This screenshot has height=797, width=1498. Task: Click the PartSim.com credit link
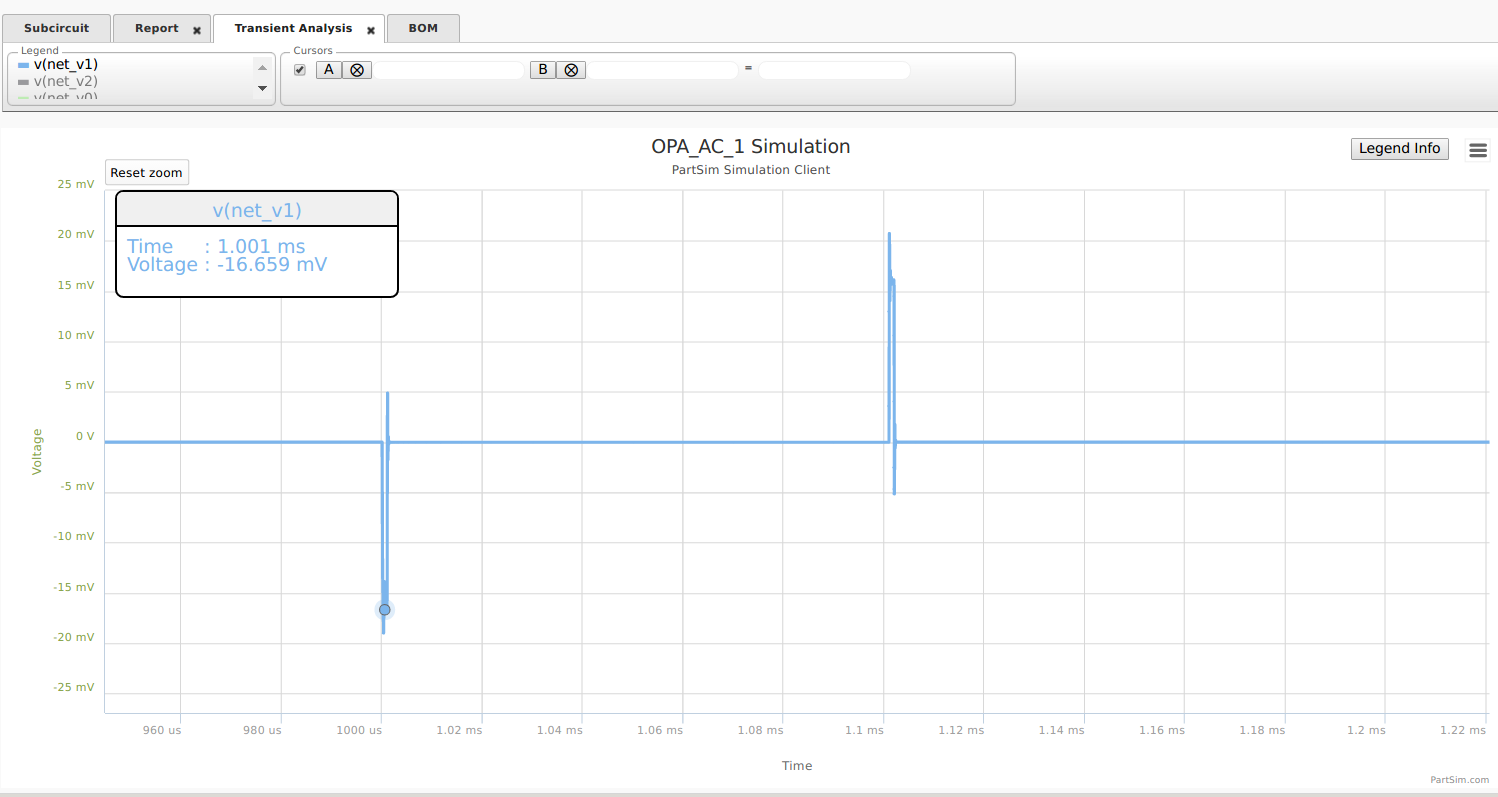coord(1459,780)
